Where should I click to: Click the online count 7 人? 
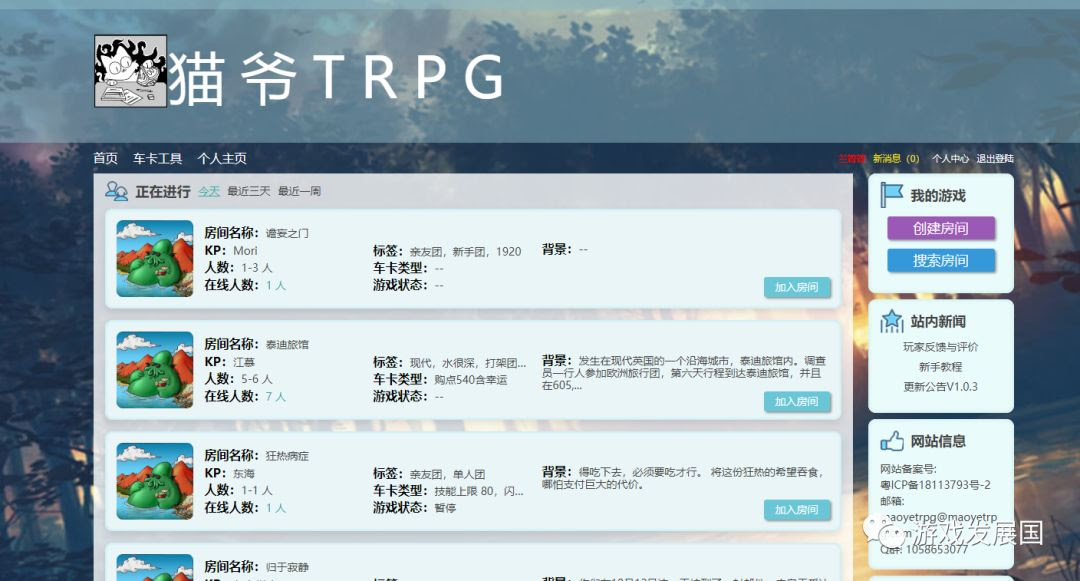(x=276, y=397)
